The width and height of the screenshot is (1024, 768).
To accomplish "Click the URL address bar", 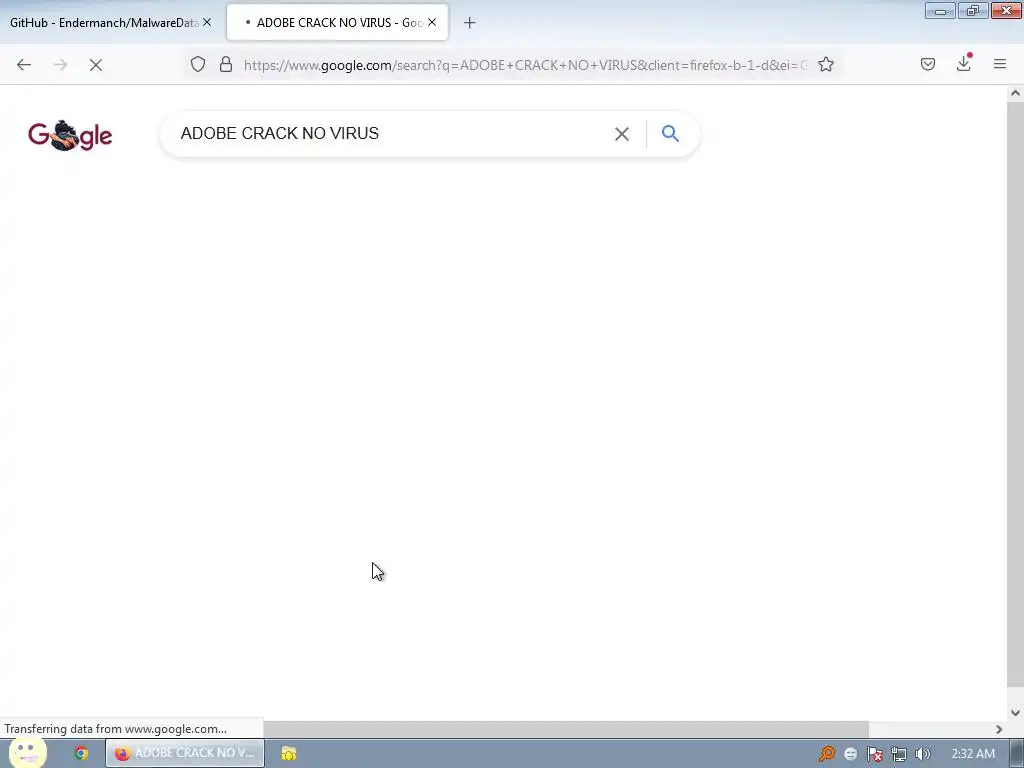I will (x=526, y=65).
